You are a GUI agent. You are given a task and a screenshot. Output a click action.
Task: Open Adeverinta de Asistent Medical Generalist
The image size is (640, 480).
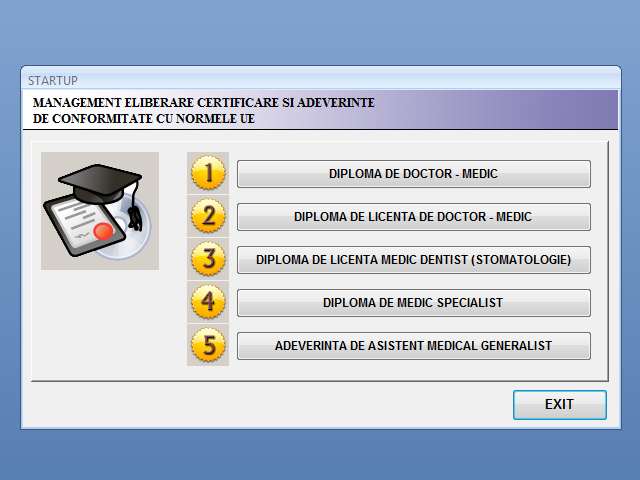[x=413, y=346]
